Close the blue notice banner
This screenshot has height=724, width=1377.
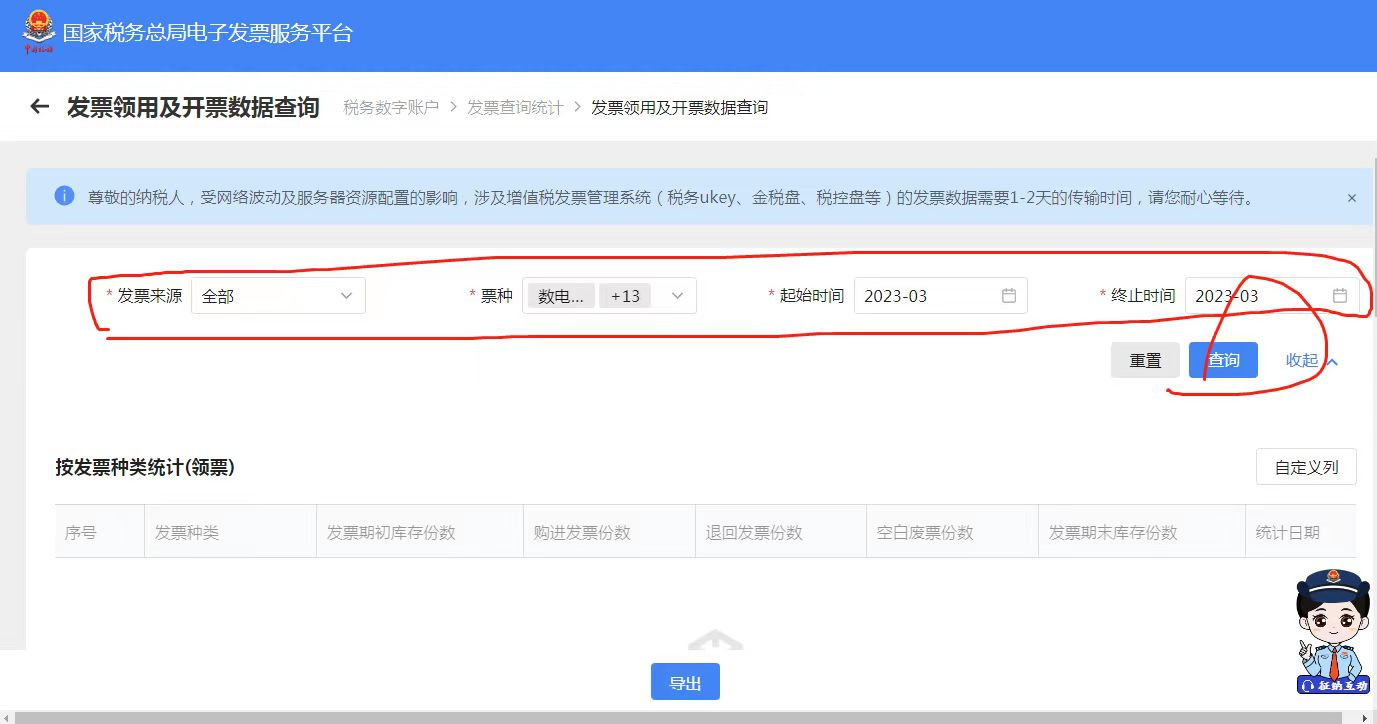[x=1352, y=198]
